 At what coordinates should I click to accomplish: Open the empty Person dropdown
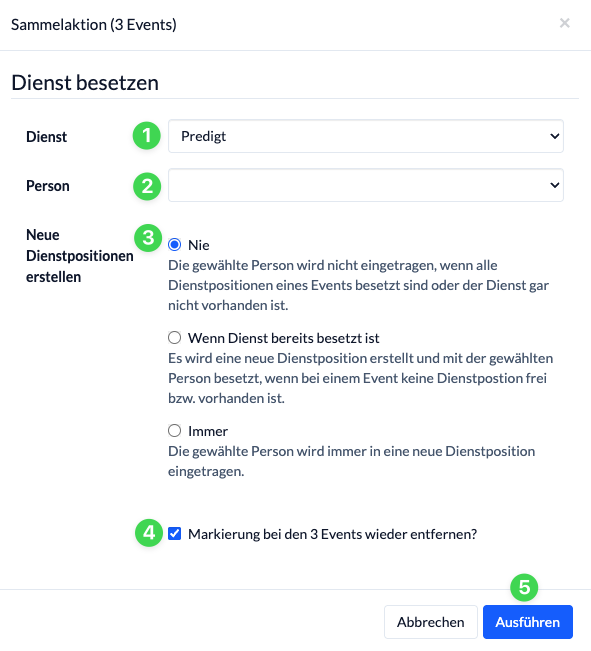pos(365,185)
